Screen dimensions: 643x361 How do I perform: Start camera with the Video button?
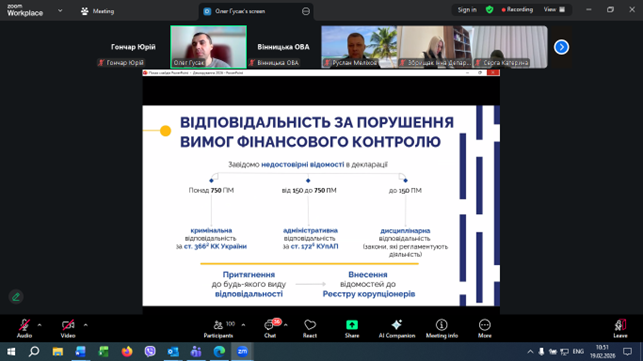point(68,328)
